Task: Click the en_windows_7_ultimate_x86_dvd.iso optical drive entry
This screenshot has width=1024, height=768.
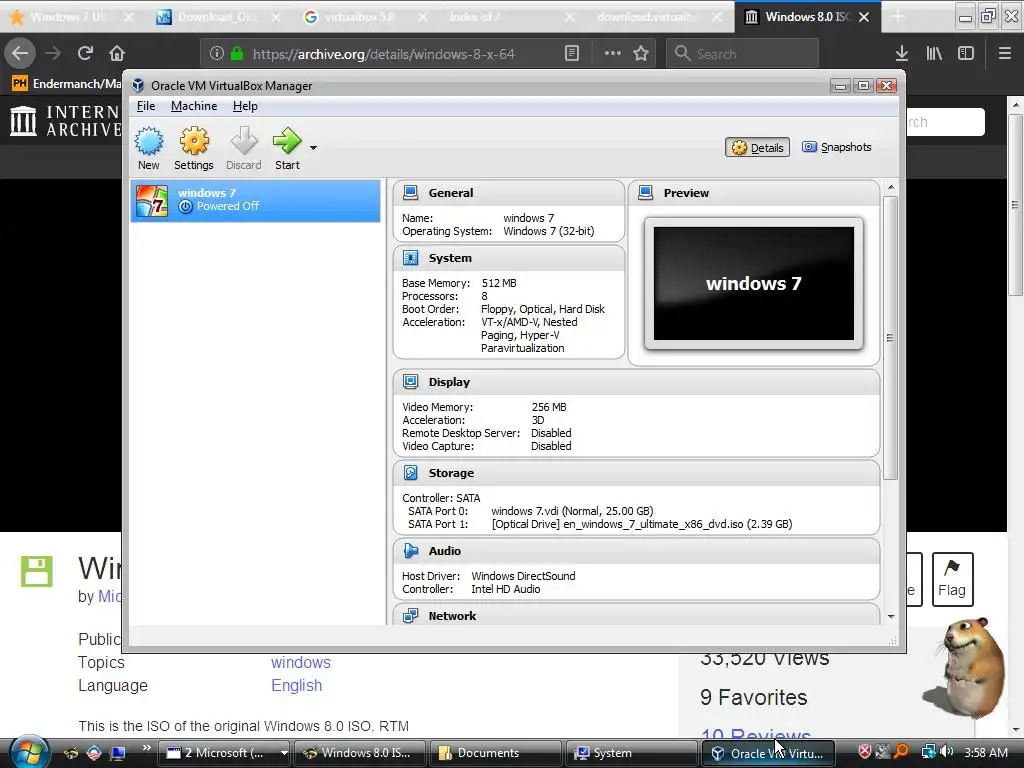Action: [x=641, y=524]
